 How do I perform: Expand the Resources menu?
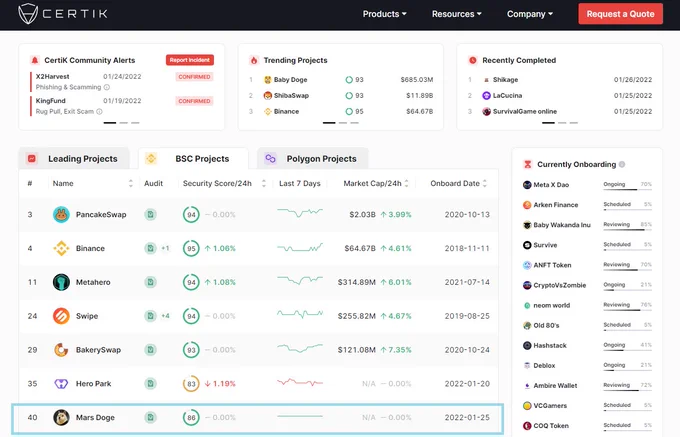457,14
